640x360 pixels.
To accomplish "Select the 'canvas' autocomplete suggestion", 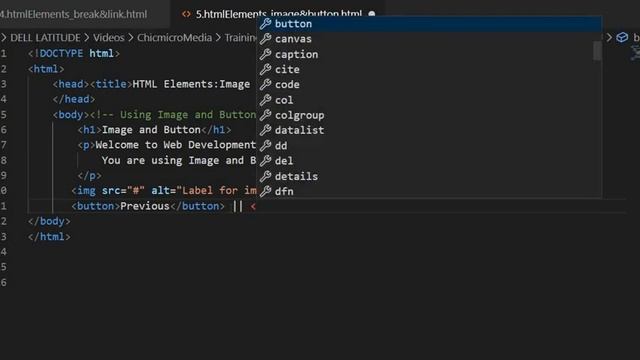I will pos(429,39).
